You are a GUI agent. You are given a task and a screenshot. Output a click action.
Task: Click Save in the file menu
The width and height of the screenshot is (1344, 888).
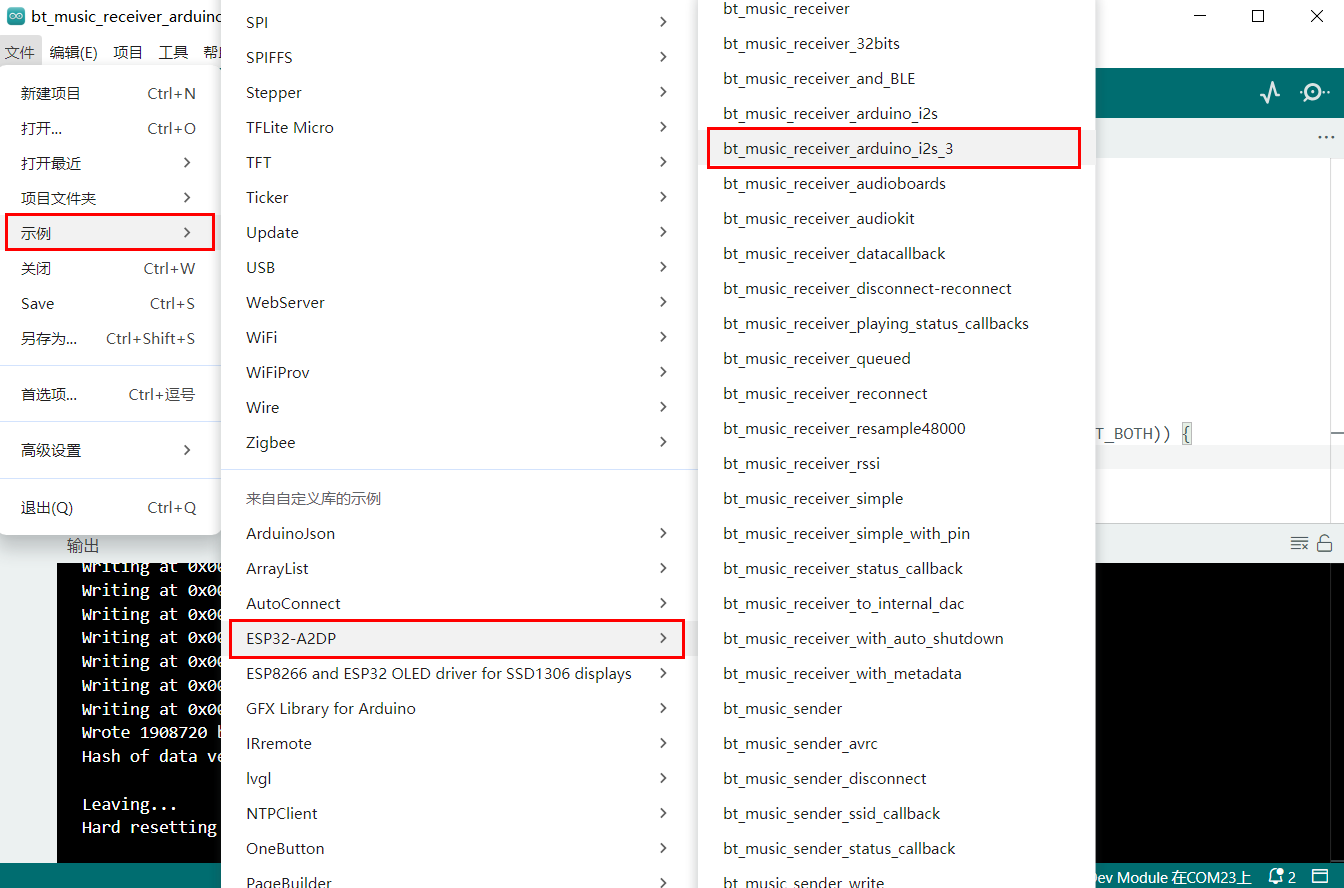click(x=109, y=303)
